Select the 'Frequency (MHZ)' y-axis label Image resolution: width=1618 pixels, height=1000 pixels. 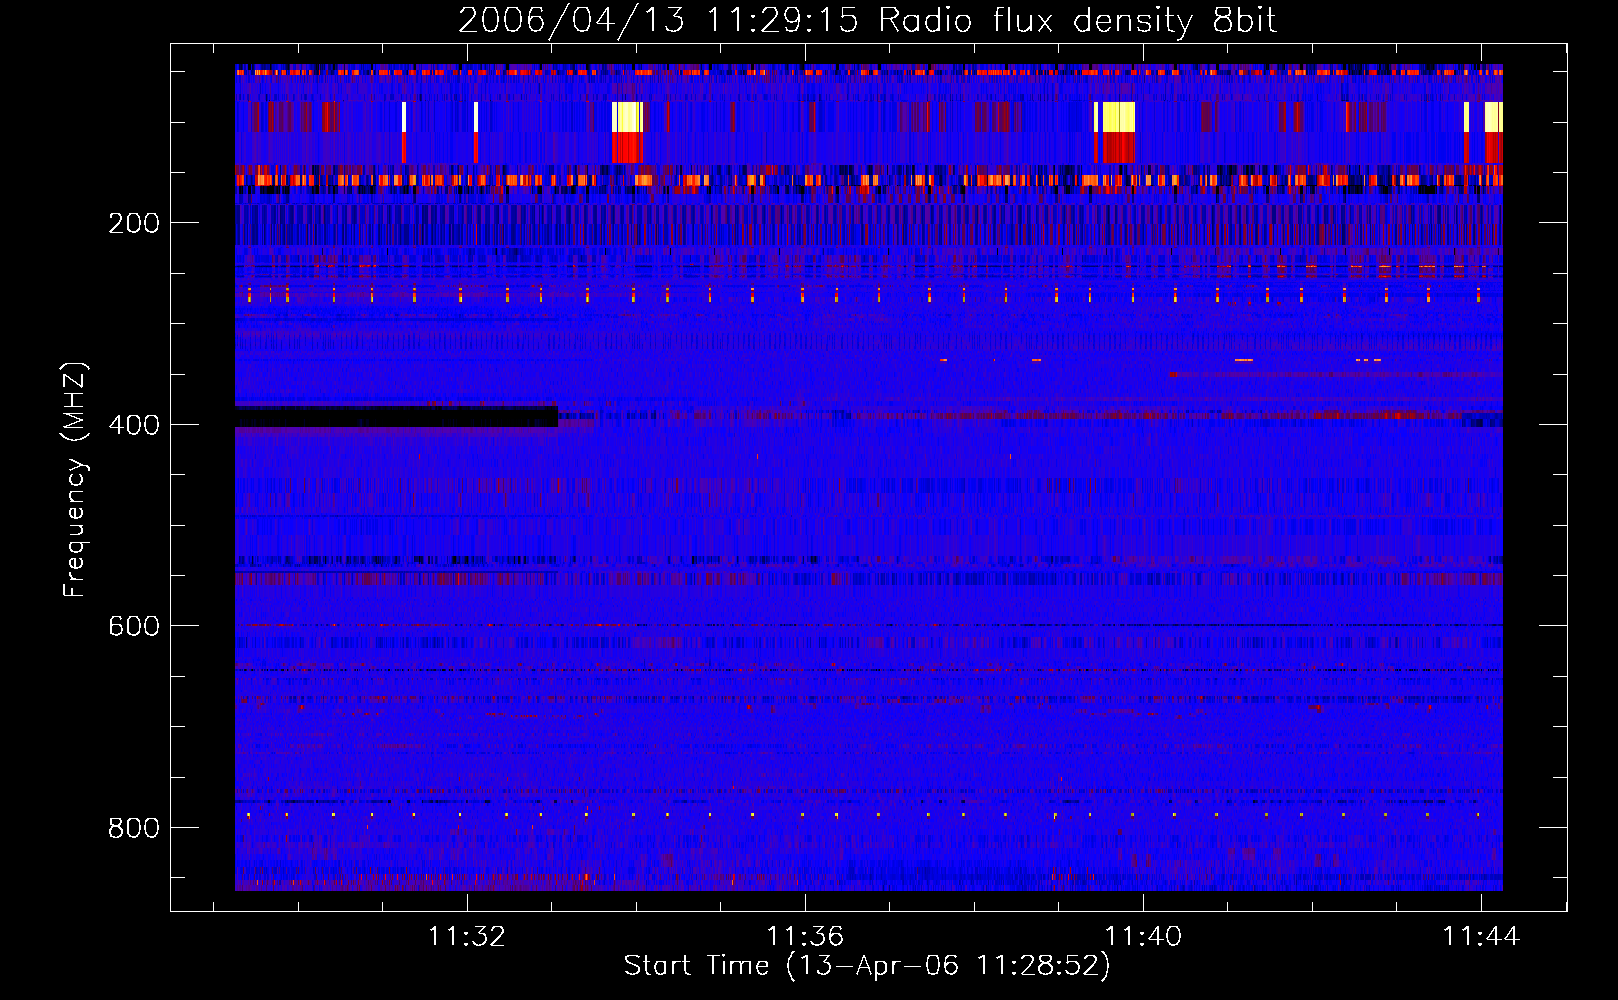click(75, 480)
